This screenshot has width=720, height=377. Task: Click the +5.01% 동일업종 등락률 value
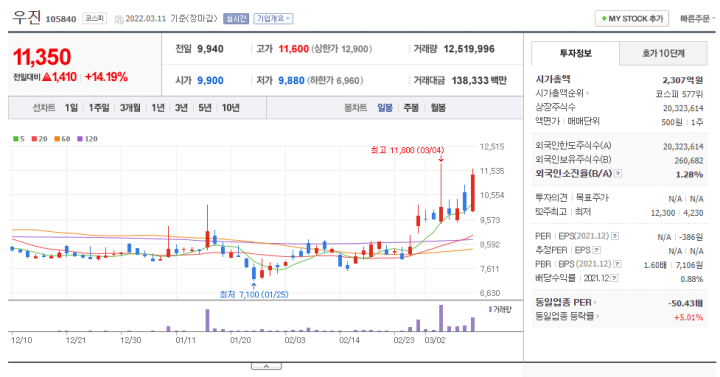(688, 317)
